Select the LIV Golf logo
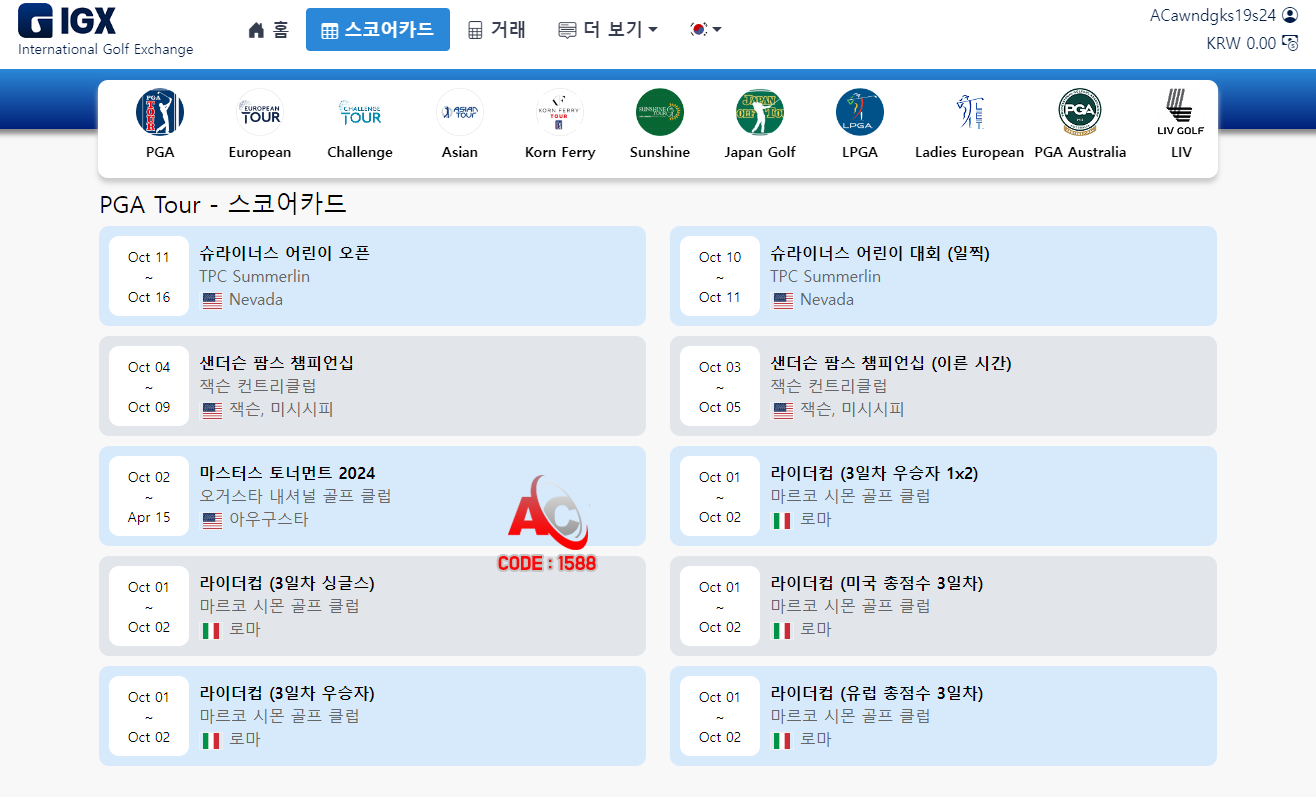The image size is (1316, 797). [x=1181, y=112]
